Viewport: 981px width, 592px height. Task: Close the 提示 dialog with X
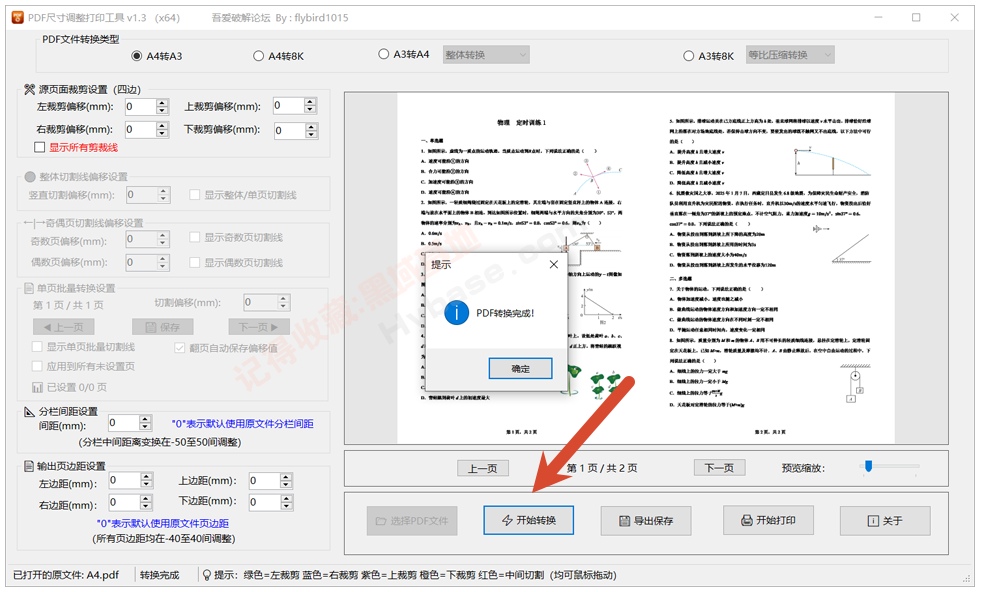[x=553, y=265]
